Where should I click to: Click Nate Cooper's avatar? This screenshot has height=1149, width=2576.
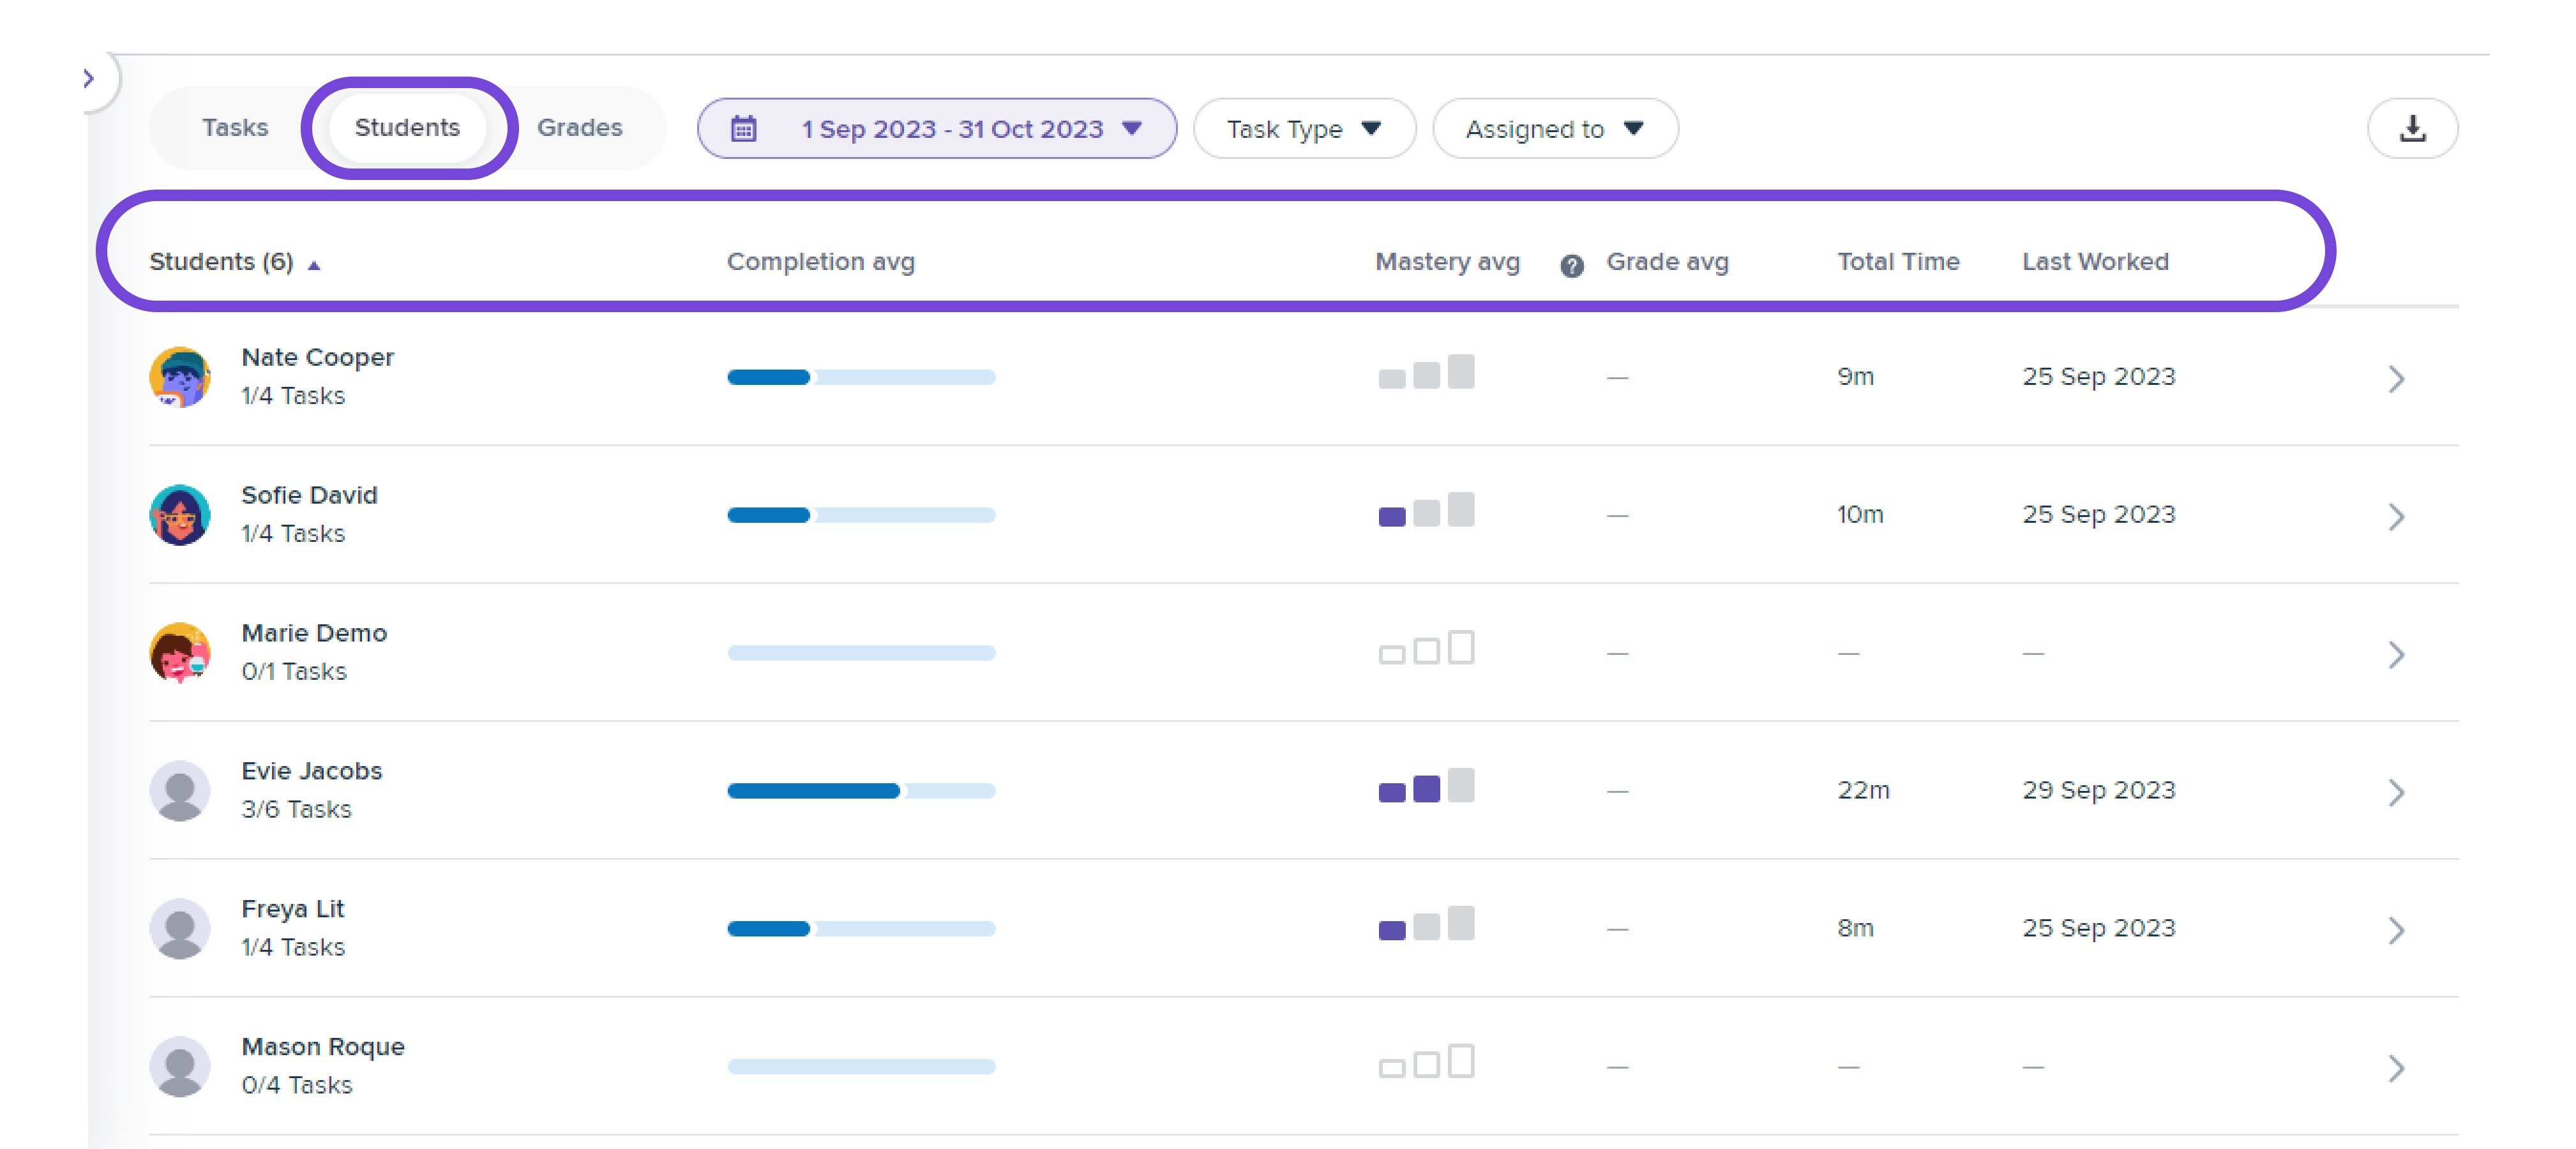point(180,377)
